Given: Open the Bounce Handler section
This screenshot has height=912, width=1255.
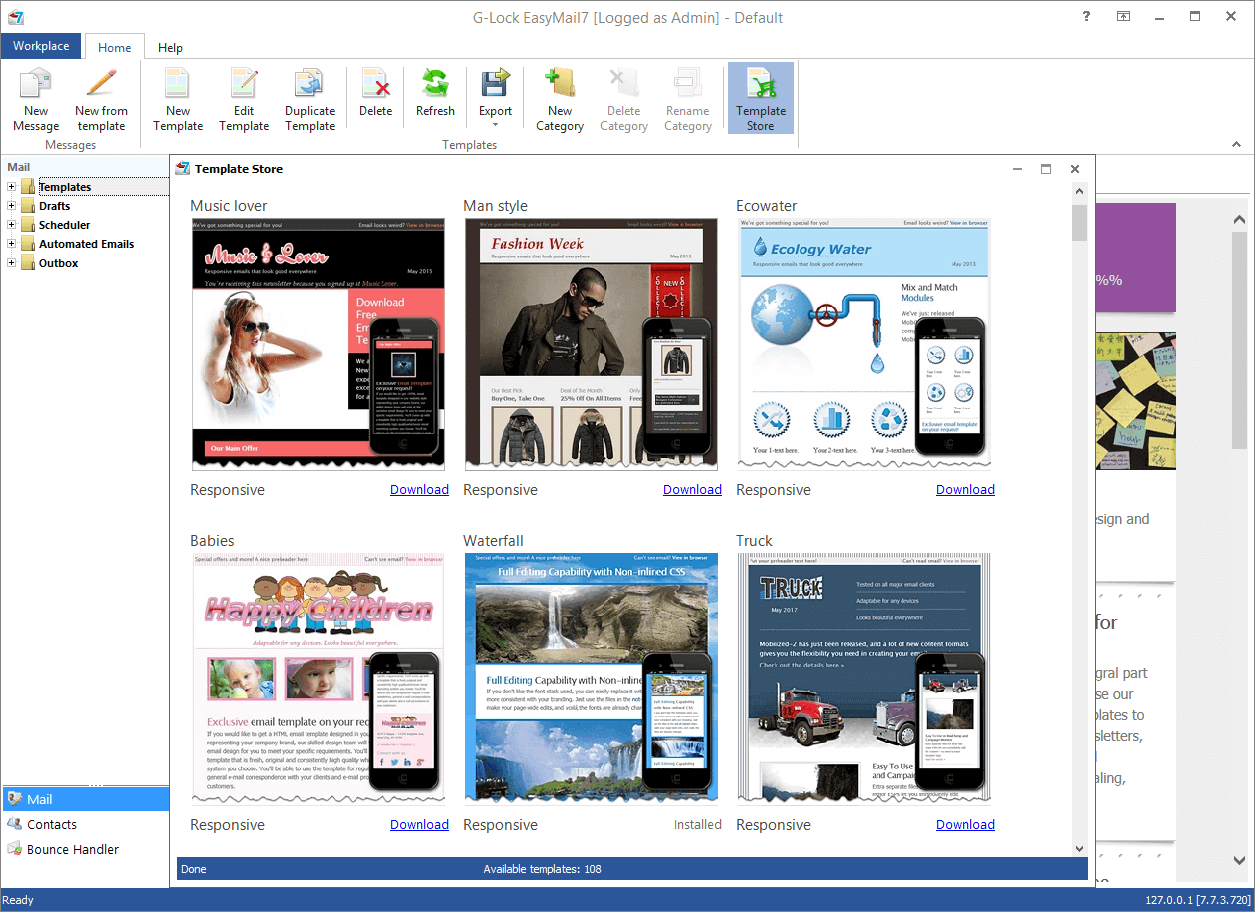Looking at the screenshot, I should tap(85, 849).
